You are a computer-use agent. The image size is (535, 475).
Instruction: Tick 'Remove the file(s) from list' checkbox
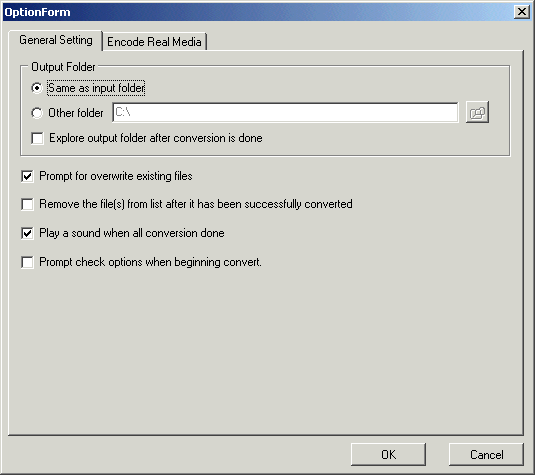tap(27, 204)
